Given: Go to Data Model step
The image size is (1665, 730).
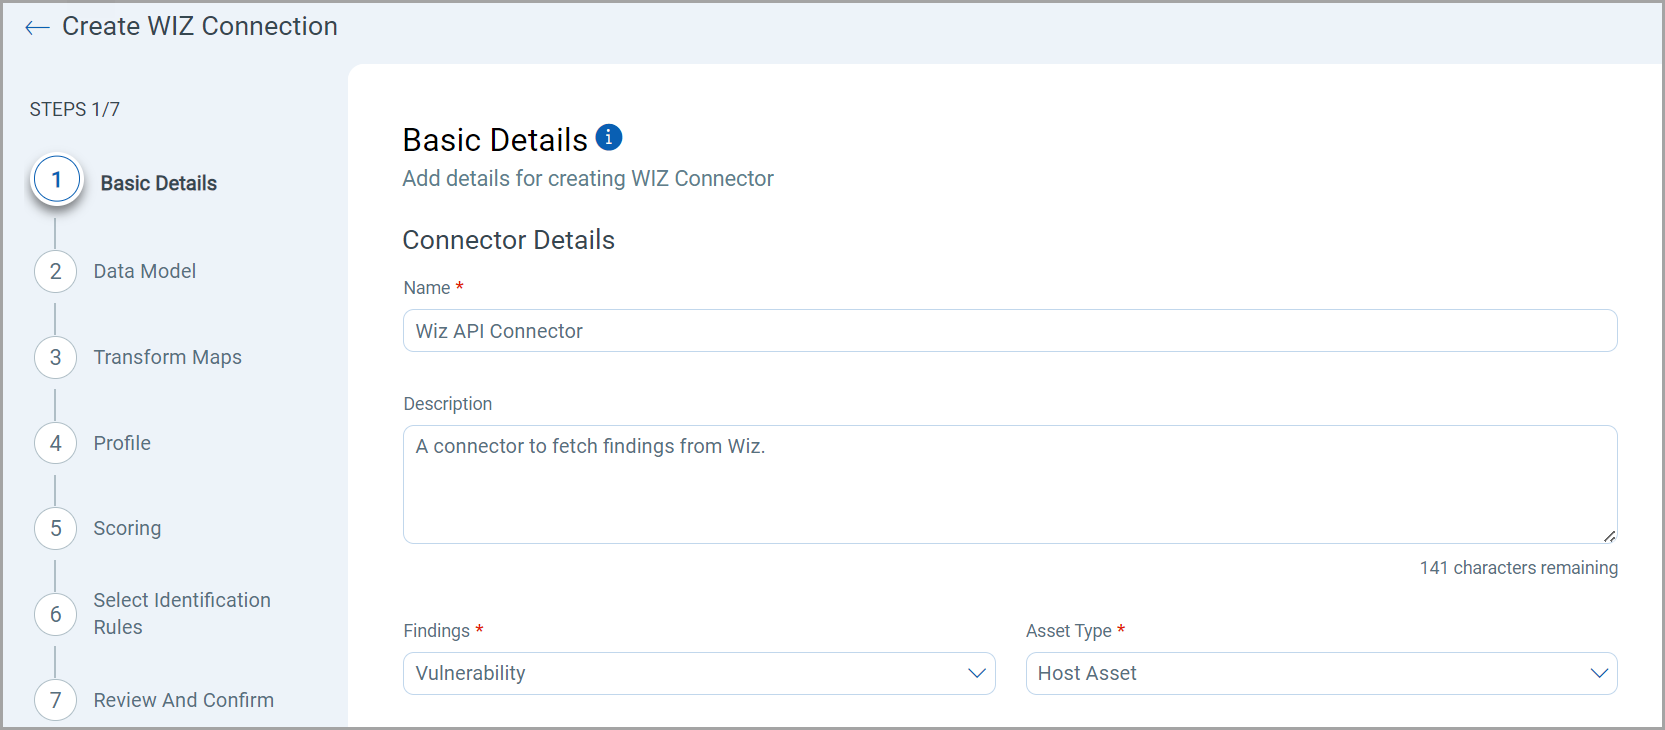Looking at the screenshot, I should click(145, 272).
